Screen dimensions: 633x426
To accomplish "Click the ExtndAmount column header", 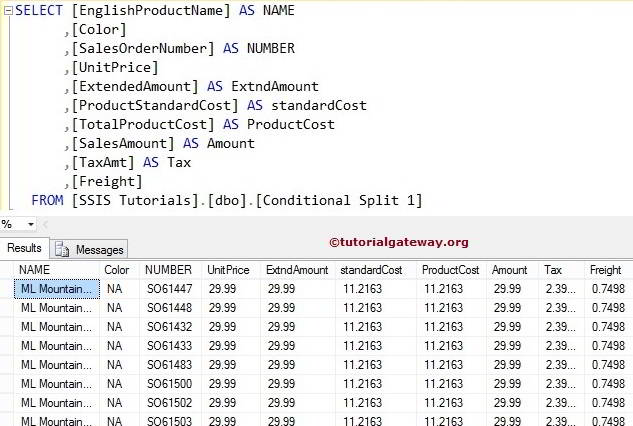I will coord(297,270).
